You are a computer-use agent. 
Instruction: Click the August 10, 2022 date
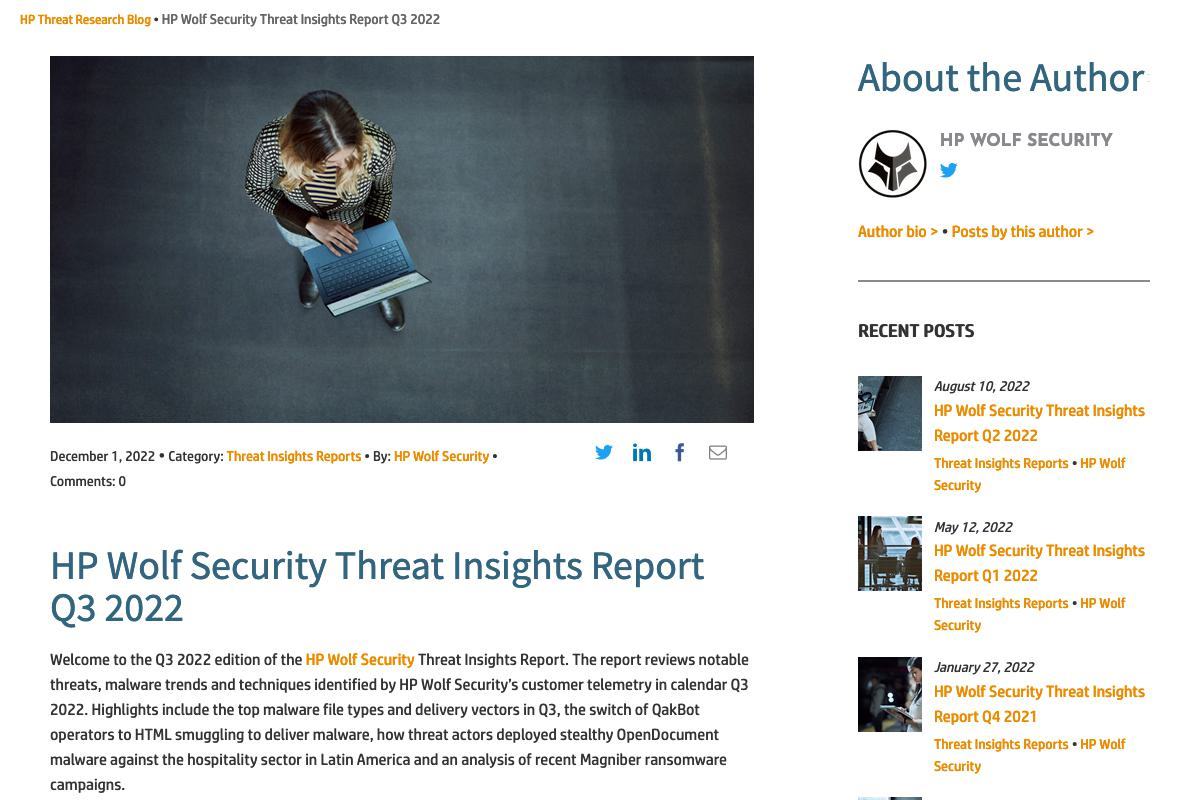coord(981,386)
